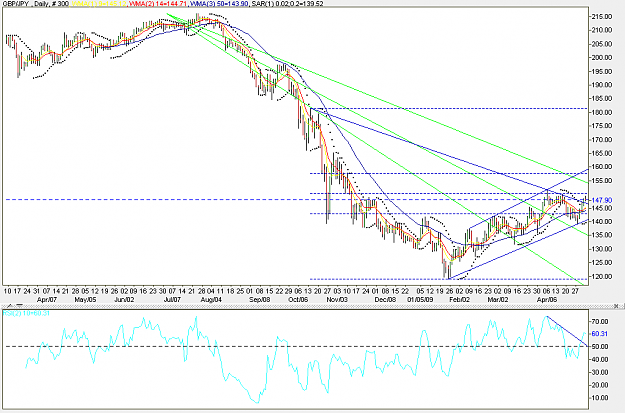Click the RSI(2) 10=60.31 indicator label
The image size is (625, 413).
click(26, 313)
